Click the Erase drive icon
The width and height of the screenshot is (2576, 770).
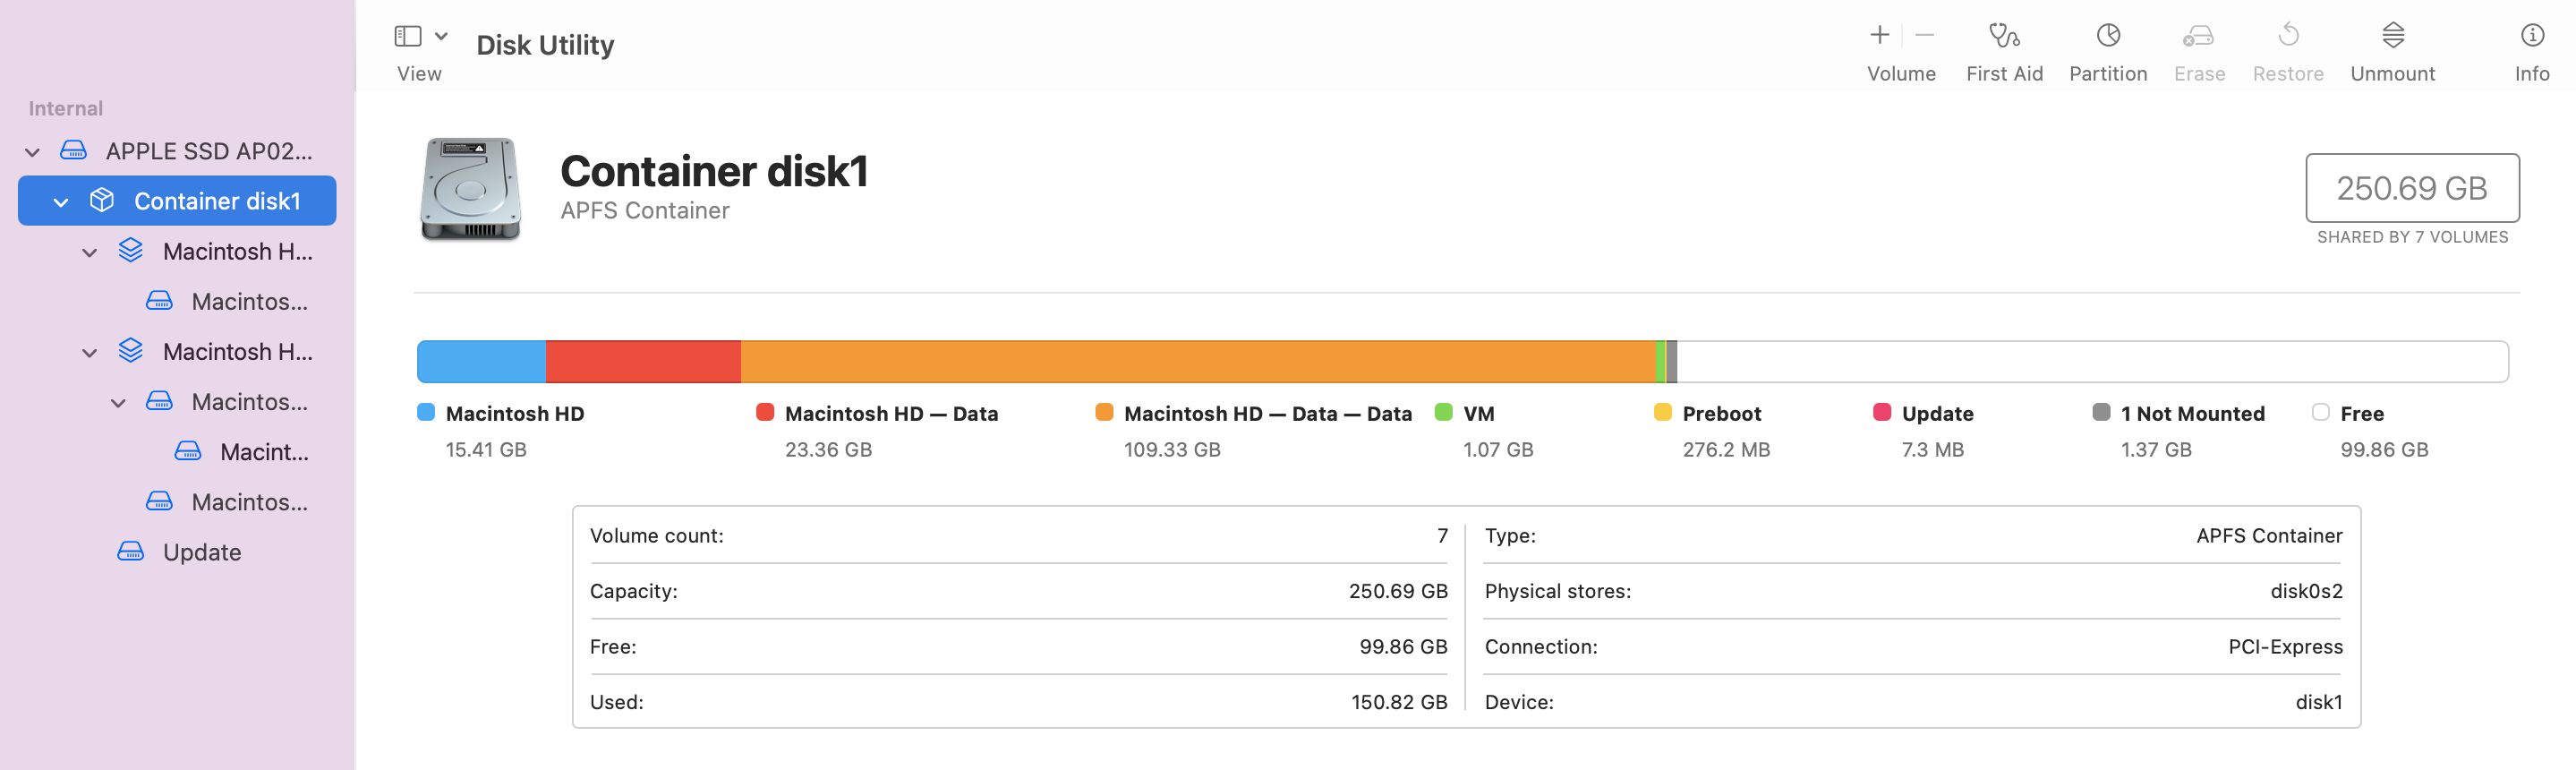(2198, 36)
